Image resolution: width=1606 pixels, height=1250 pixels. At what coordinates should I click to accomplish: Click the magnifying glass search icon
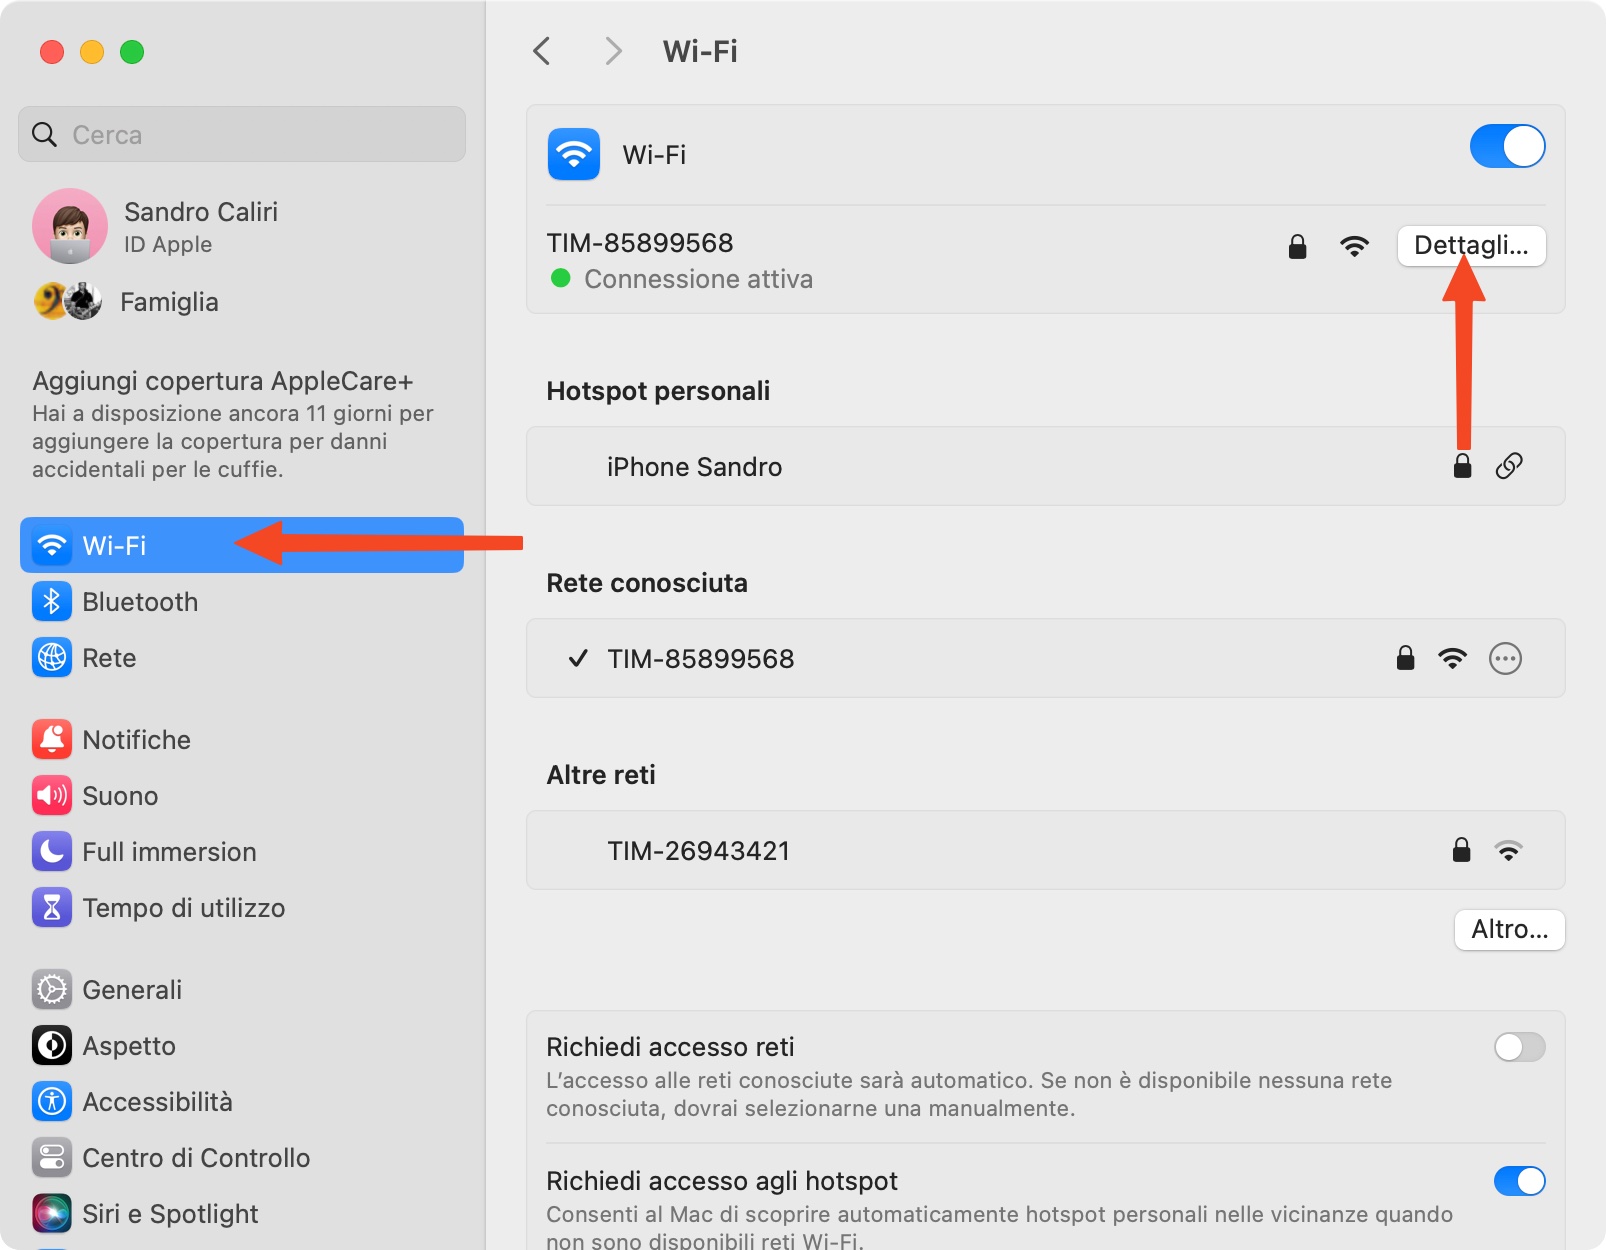click(44, 134)
